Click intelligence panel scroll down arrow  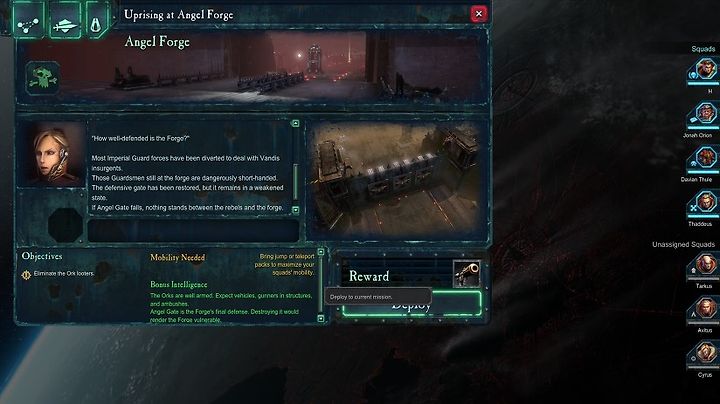click(x=321, y=318)
